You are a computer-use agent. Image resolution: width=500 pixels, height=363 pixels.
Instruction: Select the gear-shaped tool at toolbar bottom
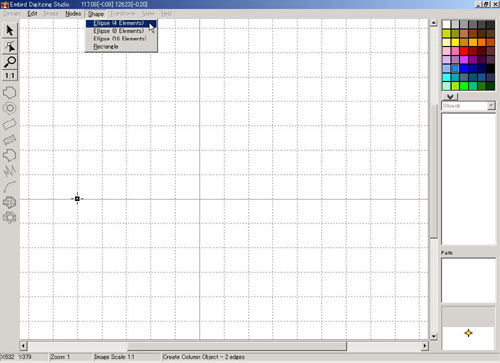(x=10, y=217)
